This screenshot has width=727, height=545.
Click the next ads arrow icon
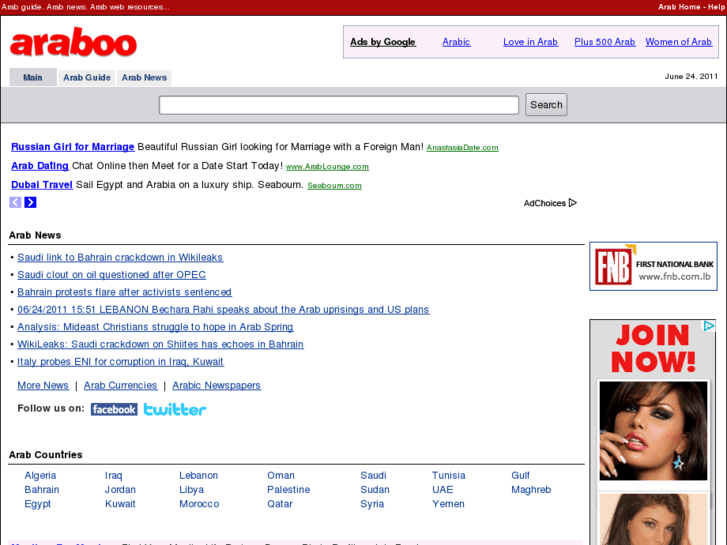31,202
